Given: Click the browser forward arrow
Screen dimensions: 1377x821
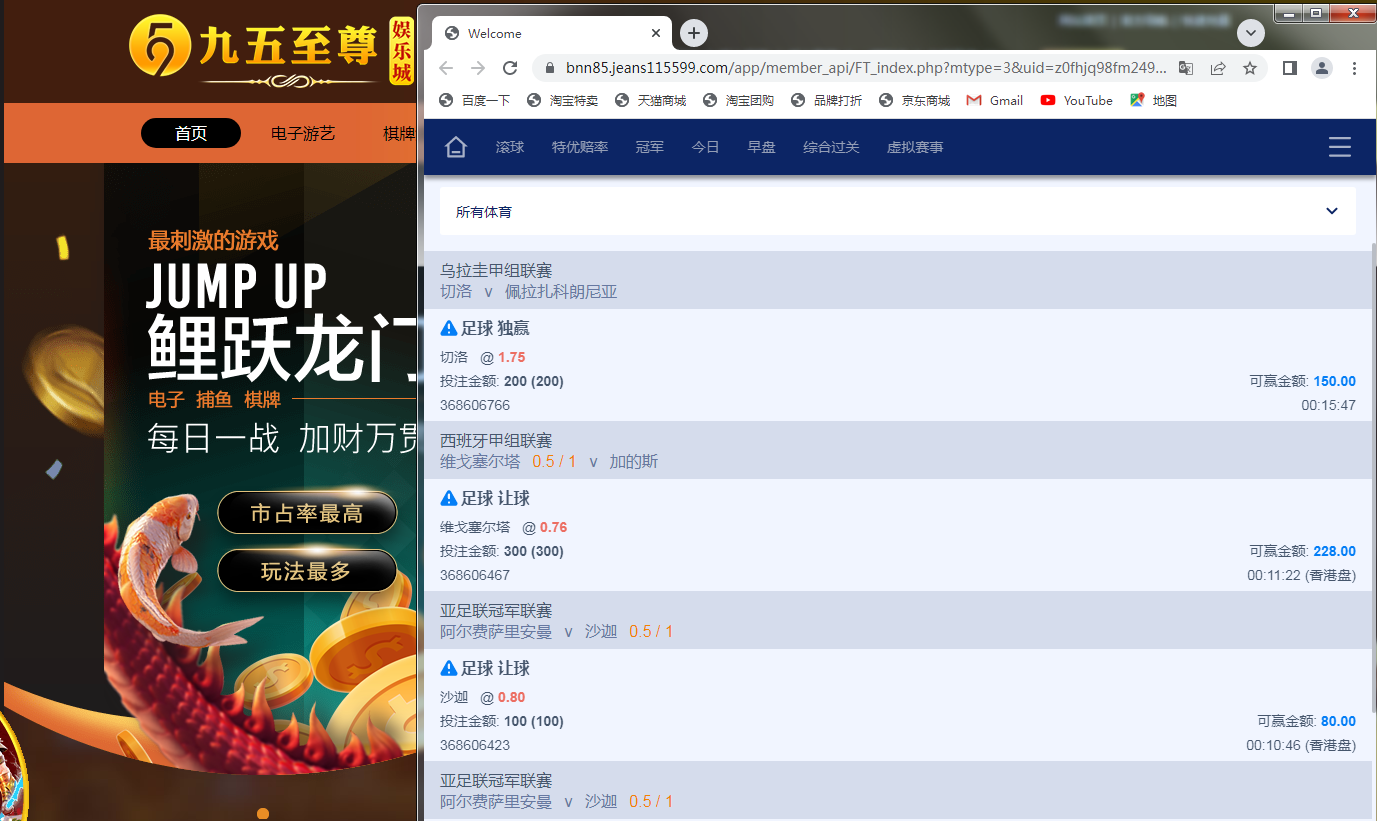Looking at the screenshot, I should click(x=478, y=68).
